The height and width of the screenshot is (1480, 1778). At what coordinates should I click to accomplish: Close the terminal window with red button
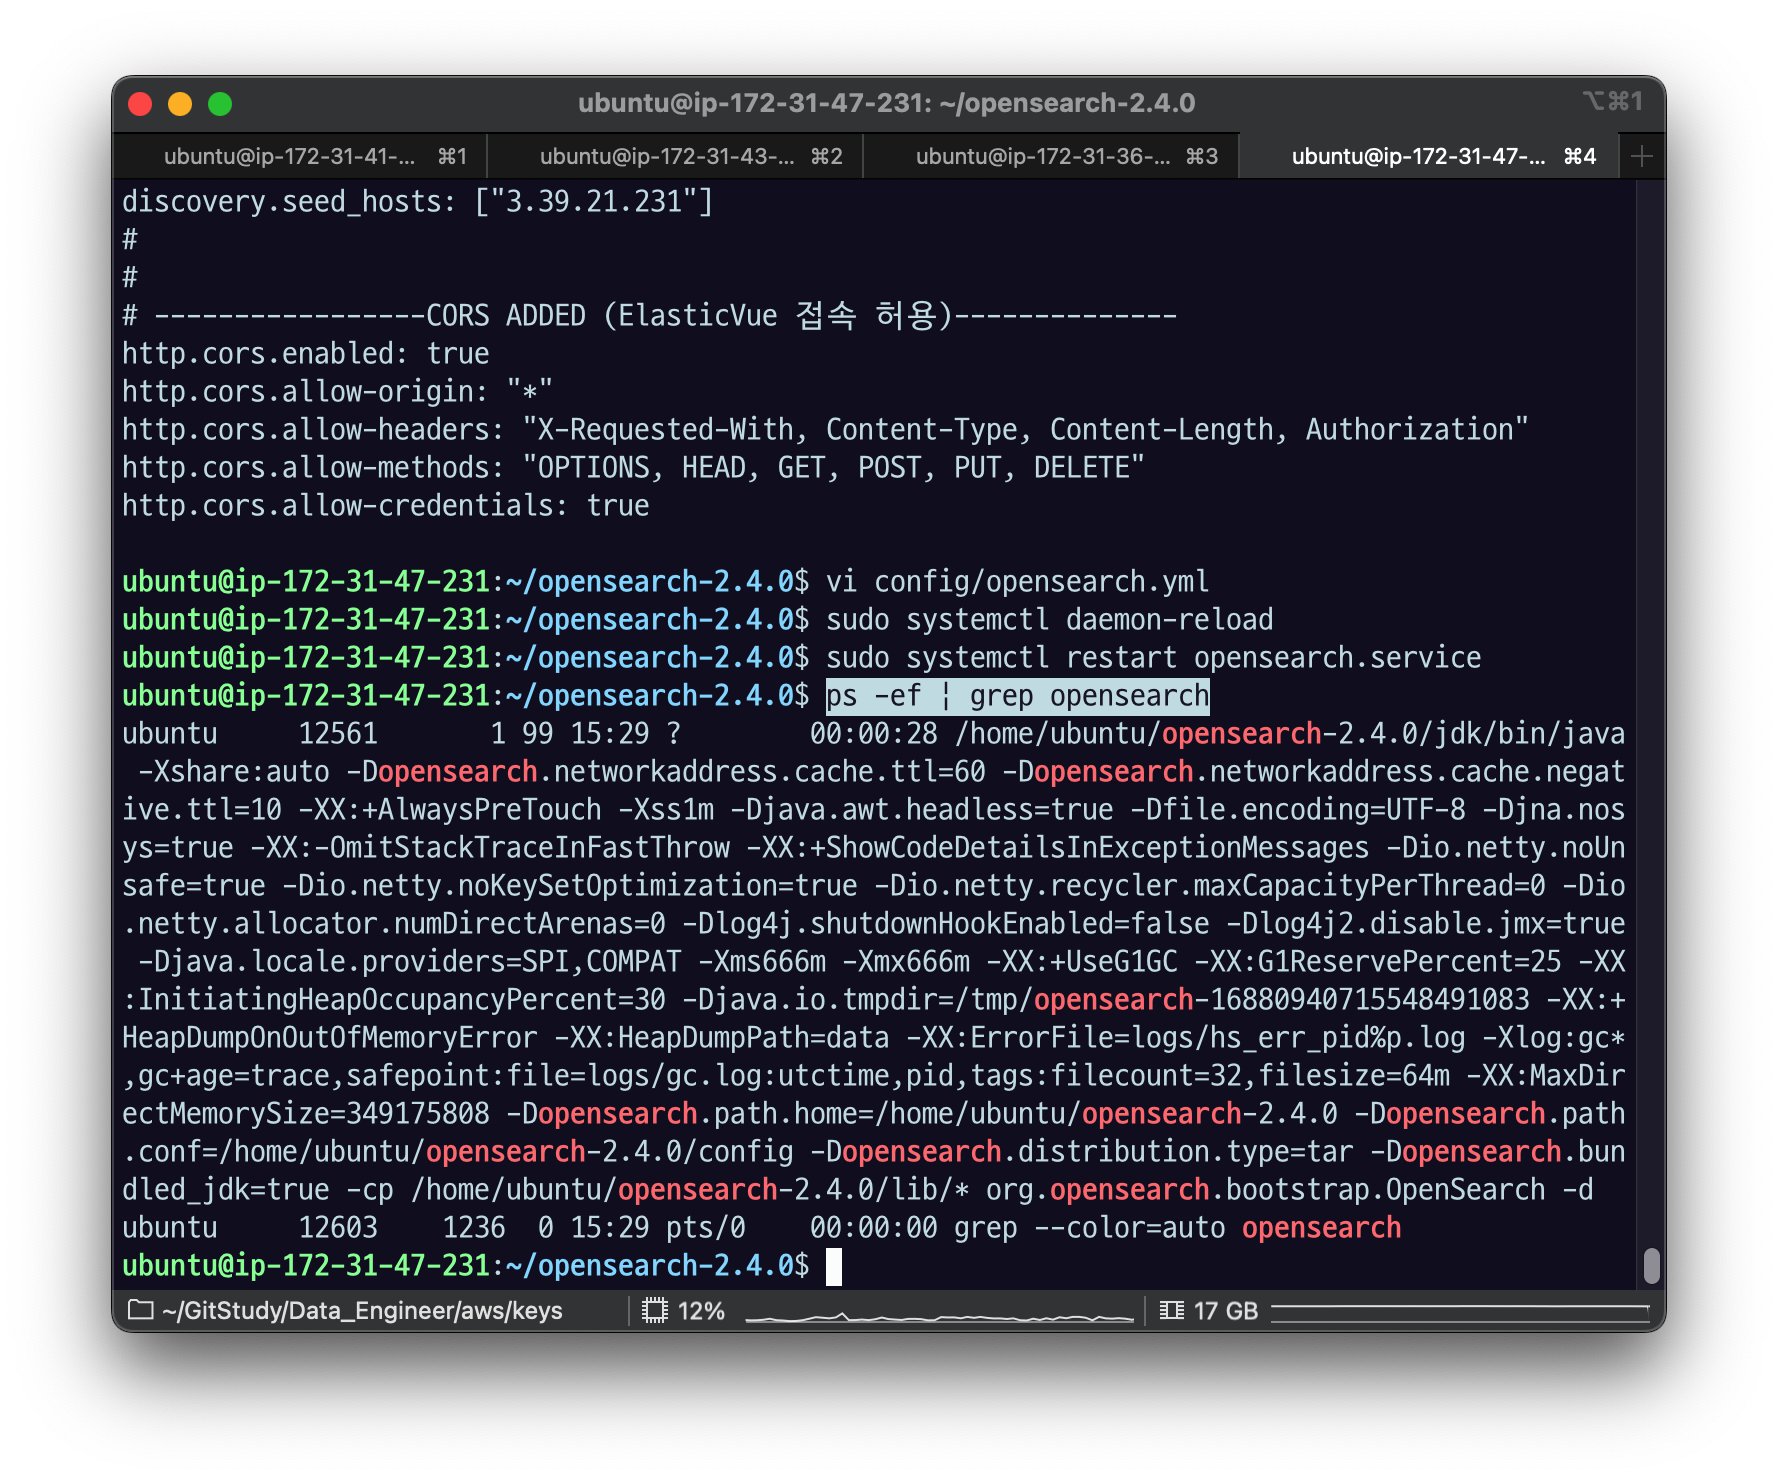140,104
